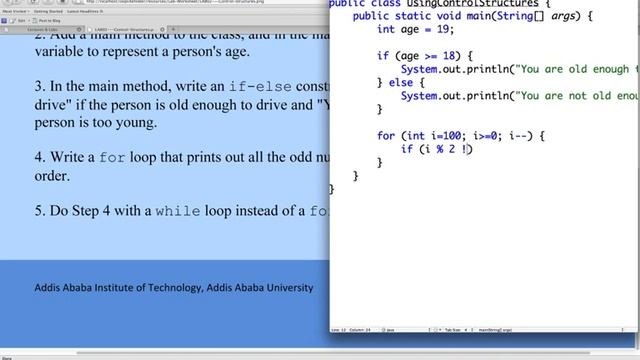Viewport: 640px width, 360px height.
Task: Click step 3 'In the main method' text
Action: click(x=182, y=104)
